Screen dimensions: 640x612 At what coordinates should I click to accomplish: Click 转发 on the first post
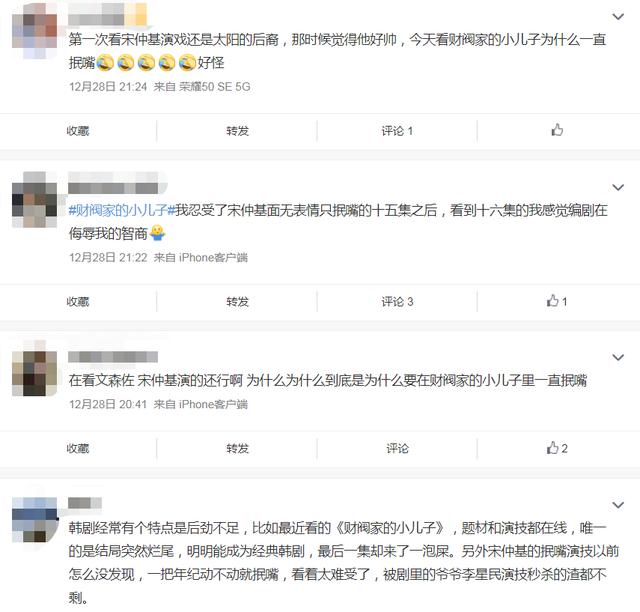point(238,131)
